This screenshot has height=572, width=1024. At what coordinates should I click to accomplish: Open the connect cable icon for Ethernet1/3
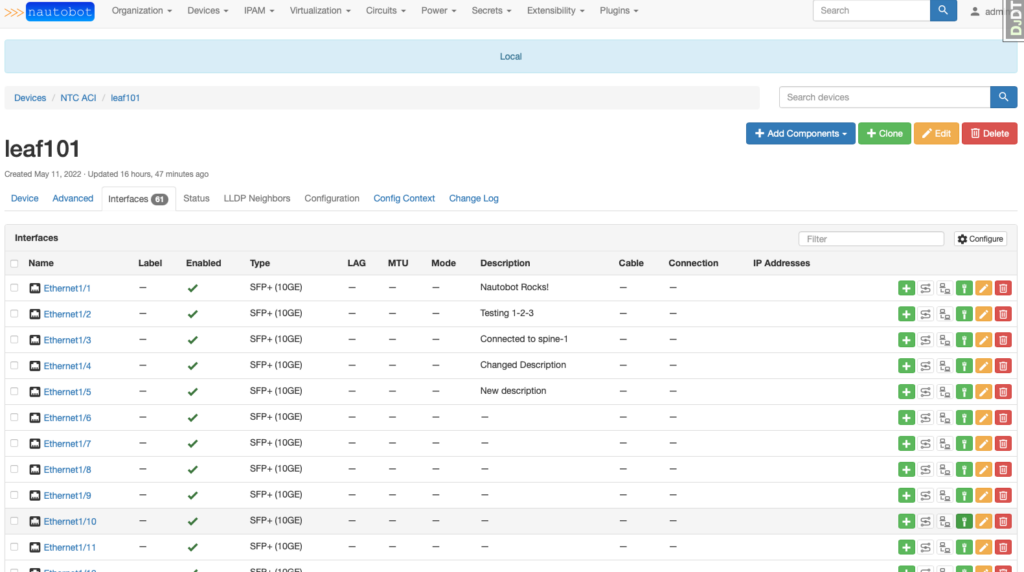click(945, 340)
